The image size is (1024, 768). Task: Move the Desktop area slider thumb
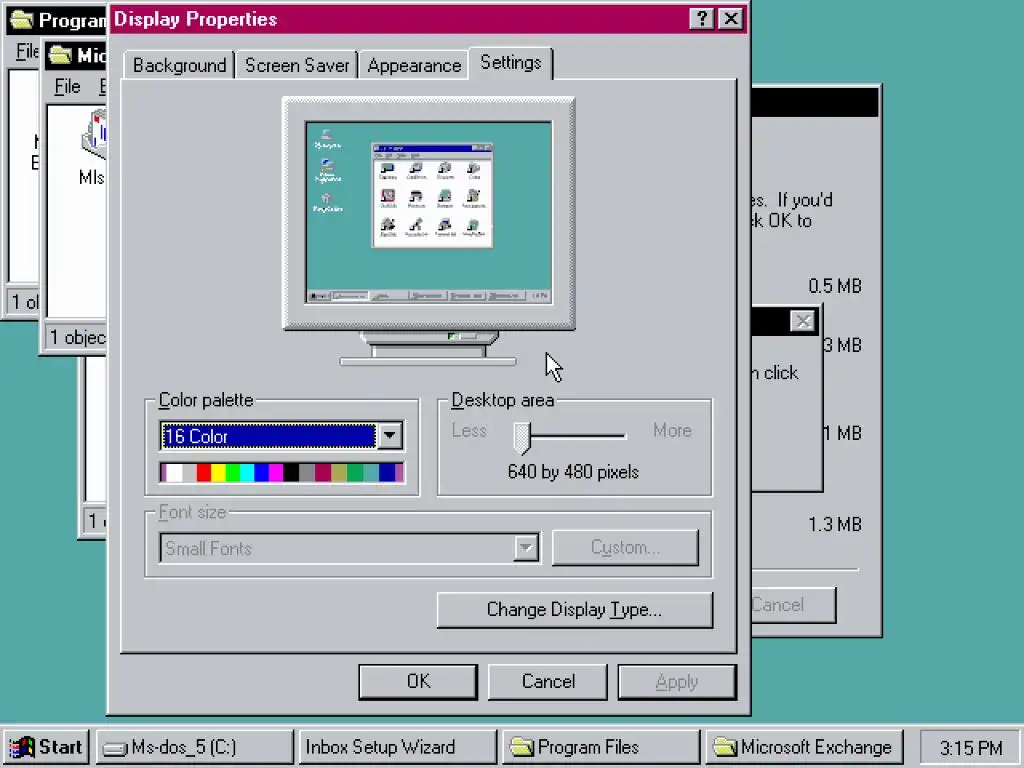[x=522, y=437]
